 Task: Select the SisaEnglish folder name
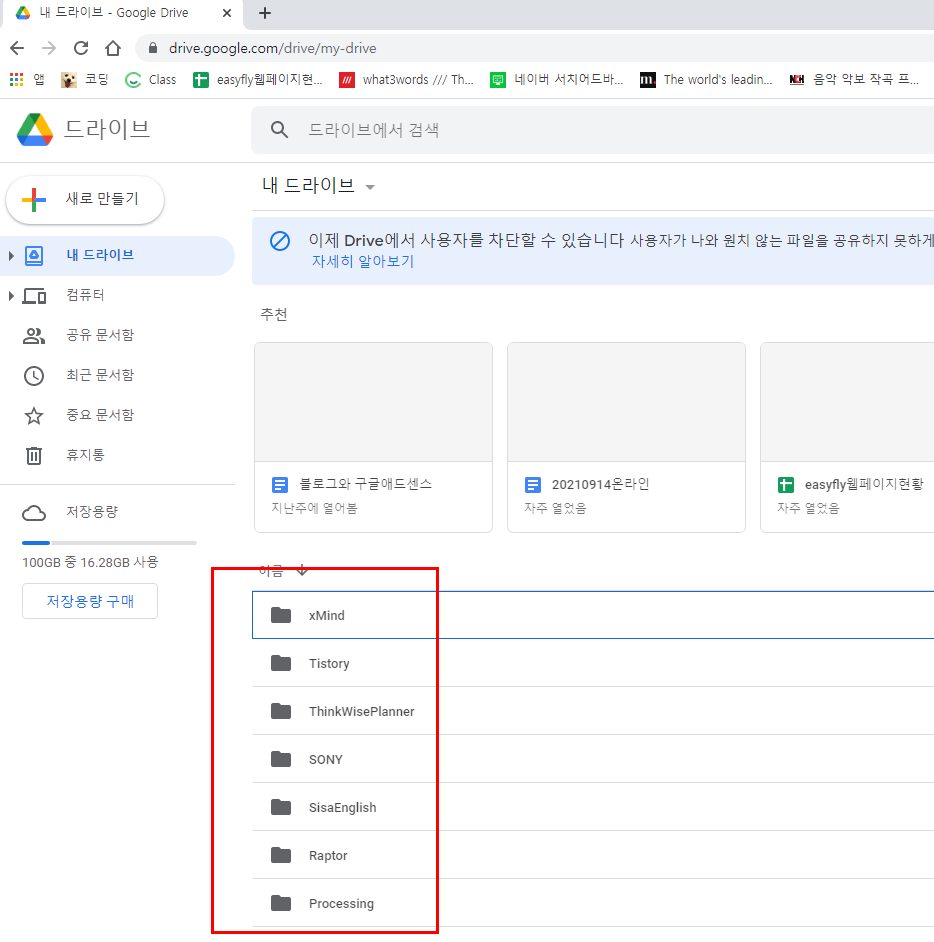342,807
